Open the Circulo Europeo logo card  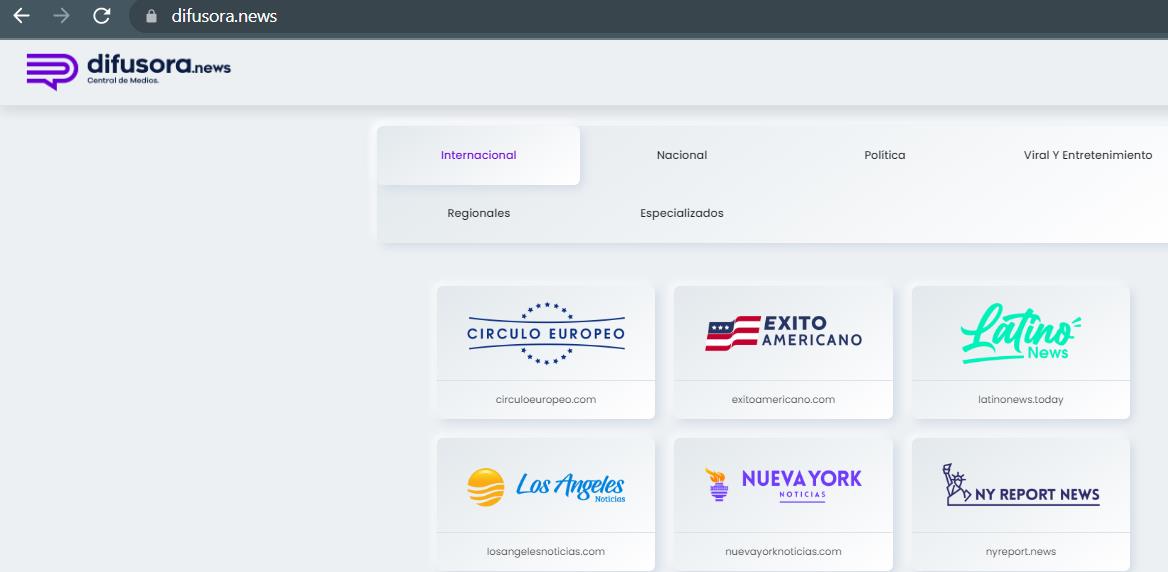pos(546,333)
